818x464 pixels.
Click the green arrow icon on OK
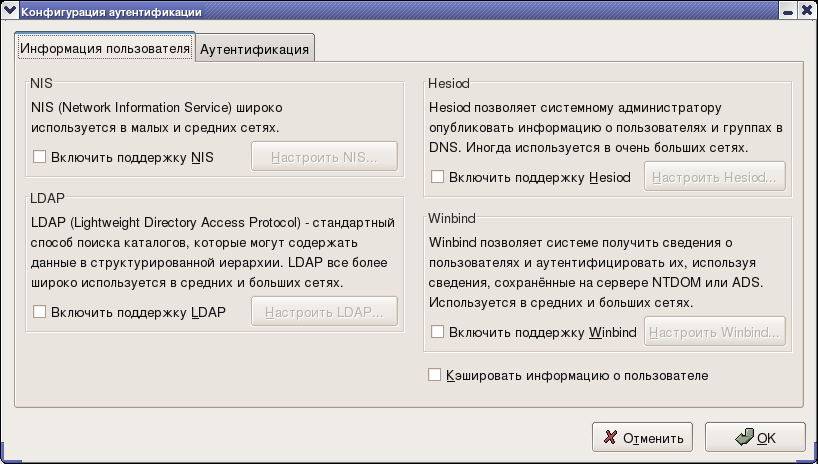[x=744, y=437]
